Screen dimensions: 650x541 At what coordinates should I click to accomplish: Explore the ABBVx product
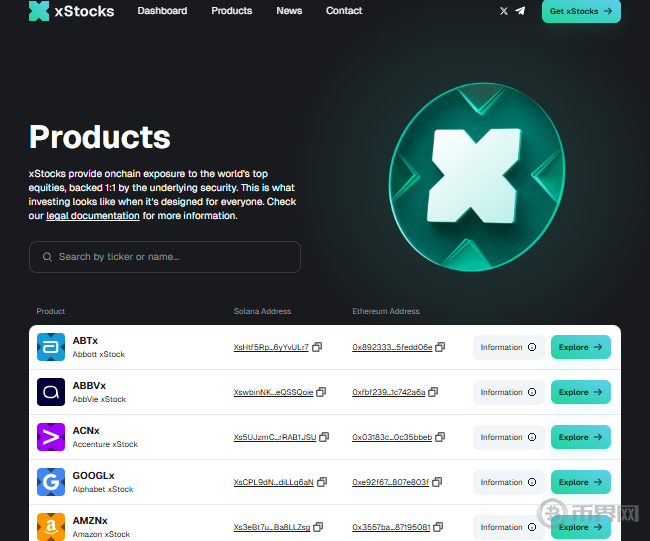[580, 392]
